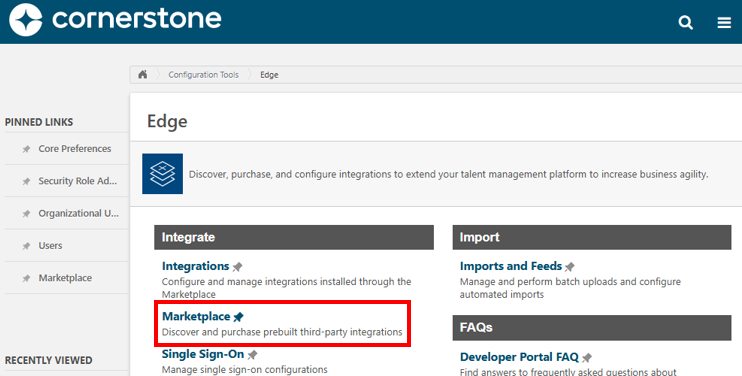Open the hamburger navigation menu

coord(724,22)
